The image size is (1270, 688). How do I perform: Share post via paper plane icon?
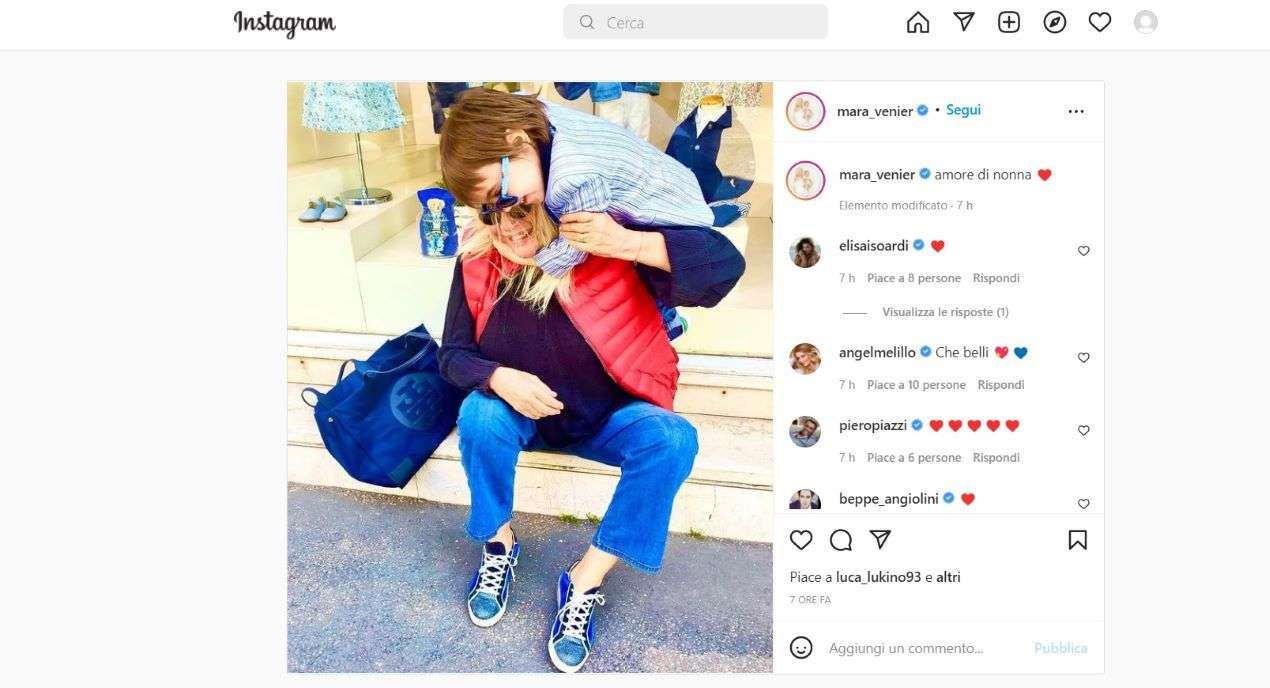[x=880, y=540]
